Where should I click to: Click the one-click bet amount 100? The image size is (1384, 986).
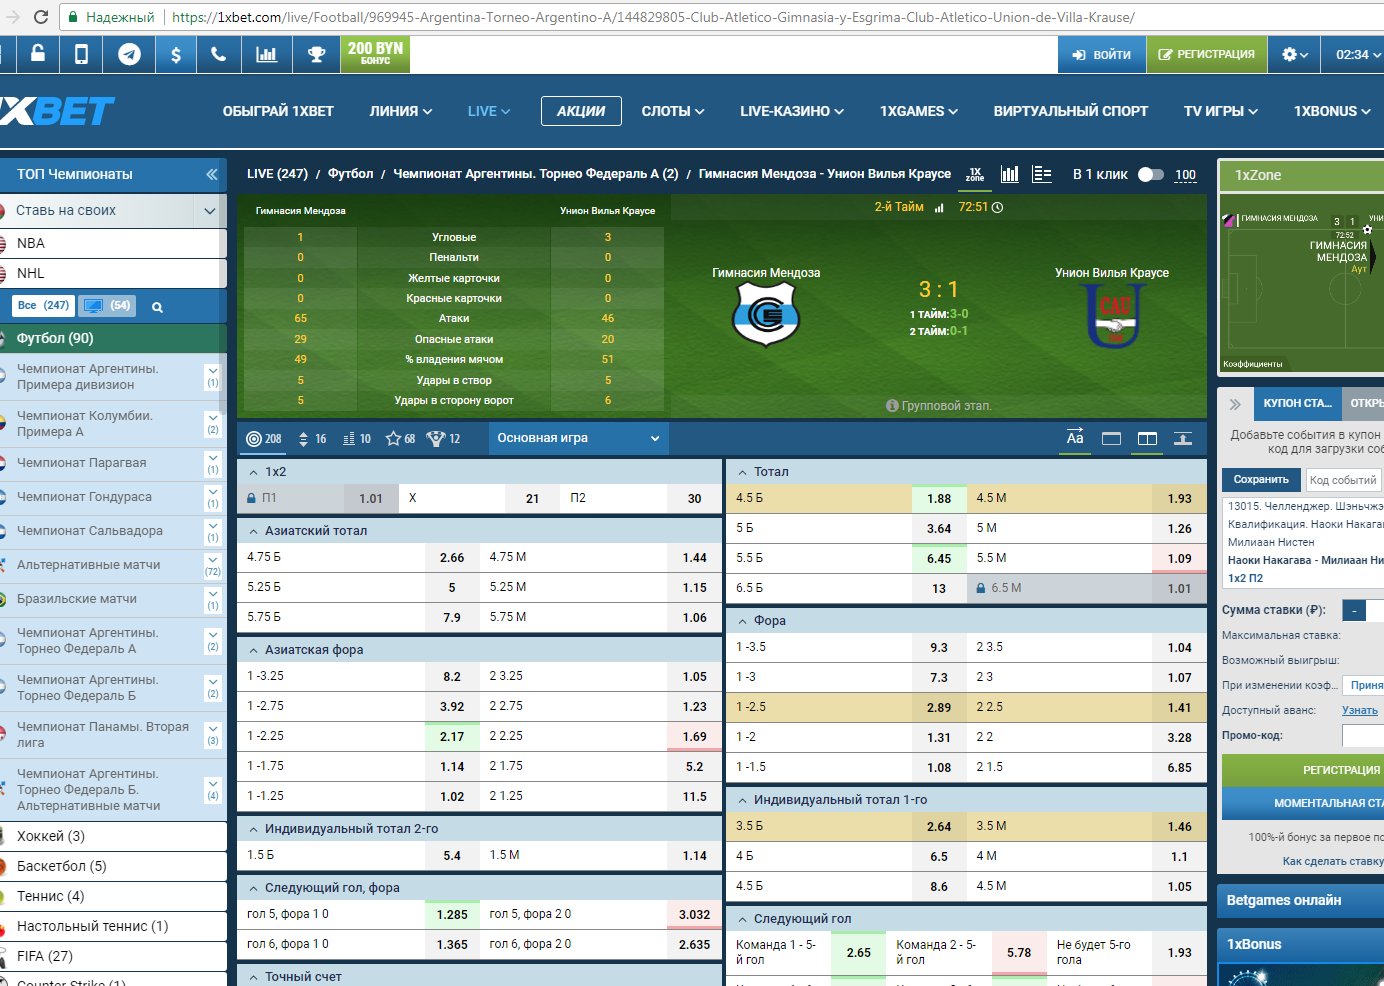click(1186, 175)
